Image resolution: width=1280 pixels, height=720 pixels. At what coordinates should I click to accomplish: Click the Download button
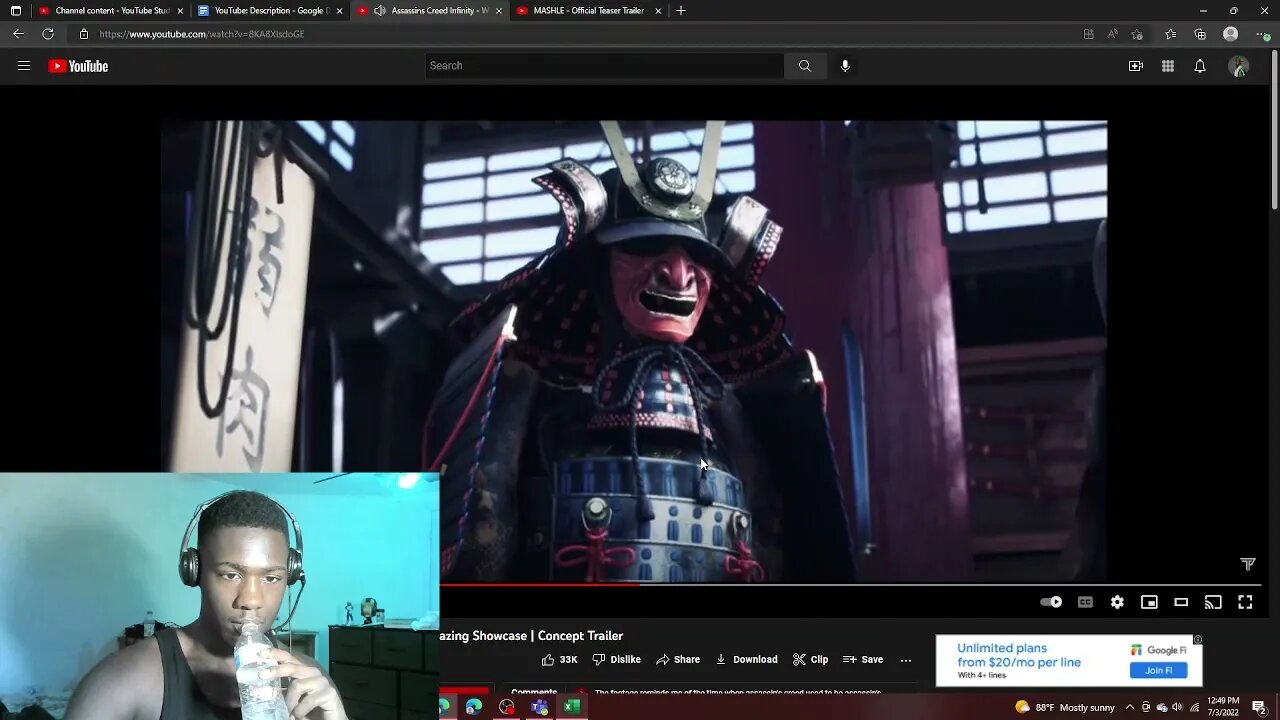point(746,660)
